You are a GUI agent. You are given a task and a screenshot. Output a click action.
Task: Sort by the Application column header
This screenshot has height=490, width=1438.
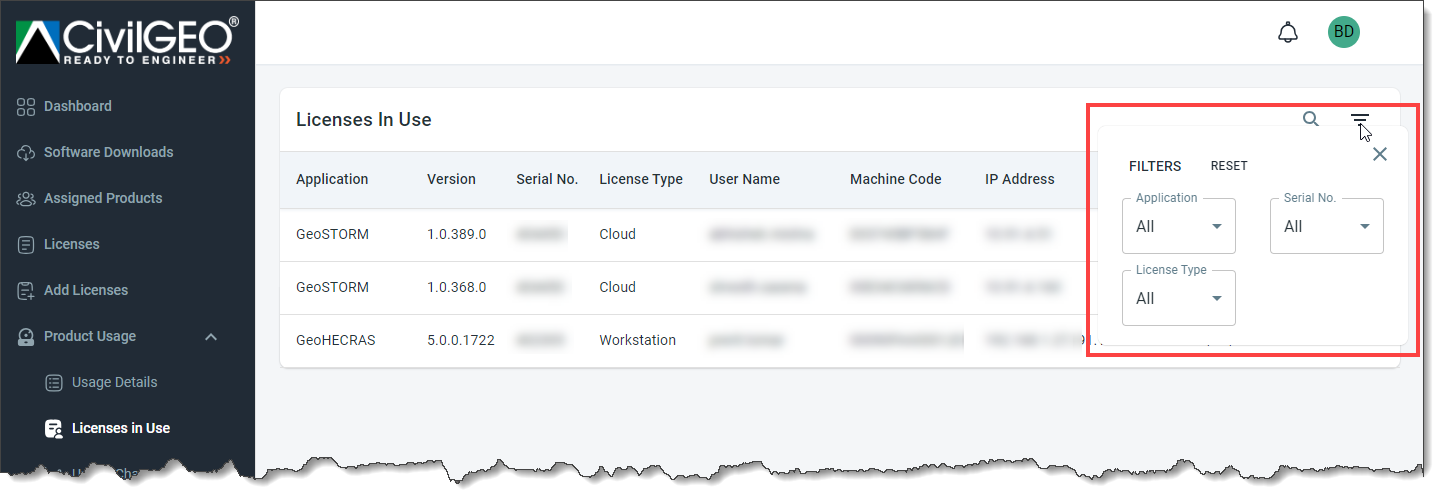coord(332,179)
